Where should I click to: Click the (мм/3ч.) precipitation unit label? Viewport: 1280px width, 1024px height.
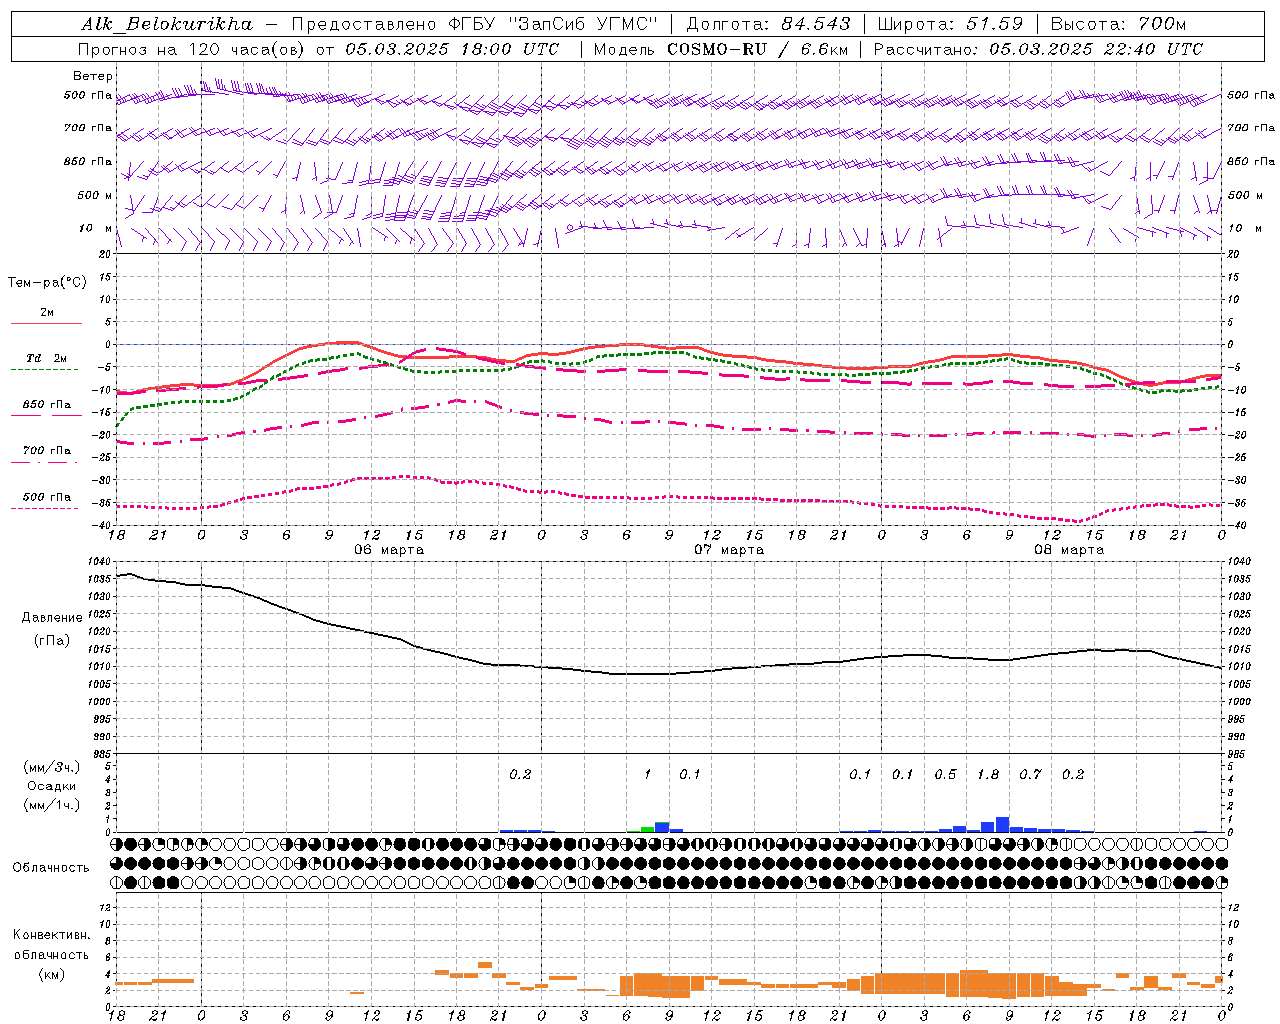click(x=52, y=767)
